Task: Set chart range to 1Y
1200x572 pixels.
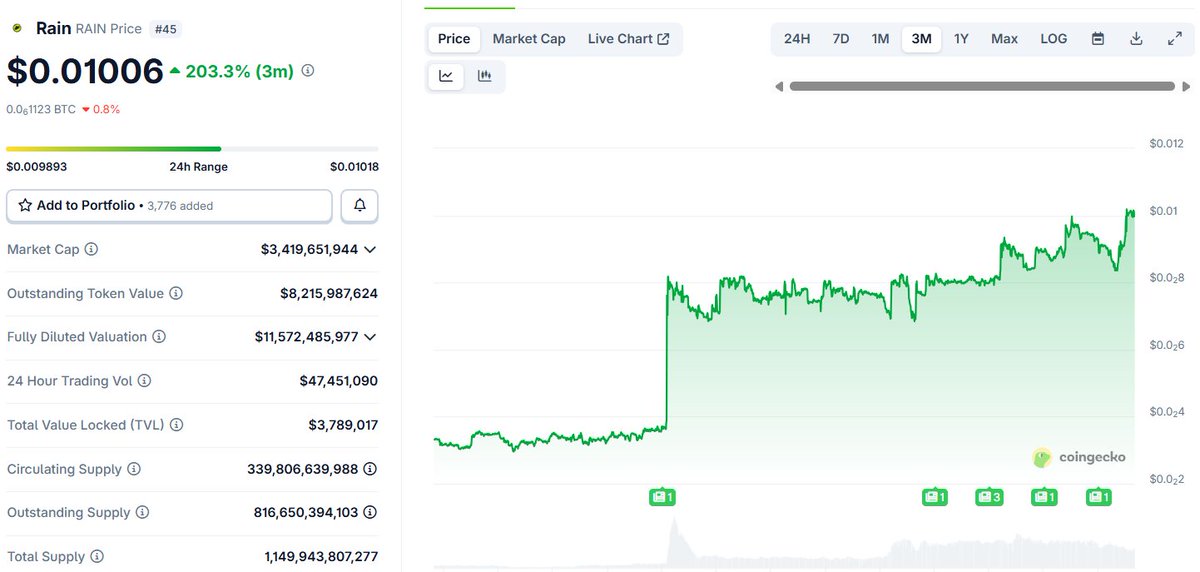Action: coord(961,39)
